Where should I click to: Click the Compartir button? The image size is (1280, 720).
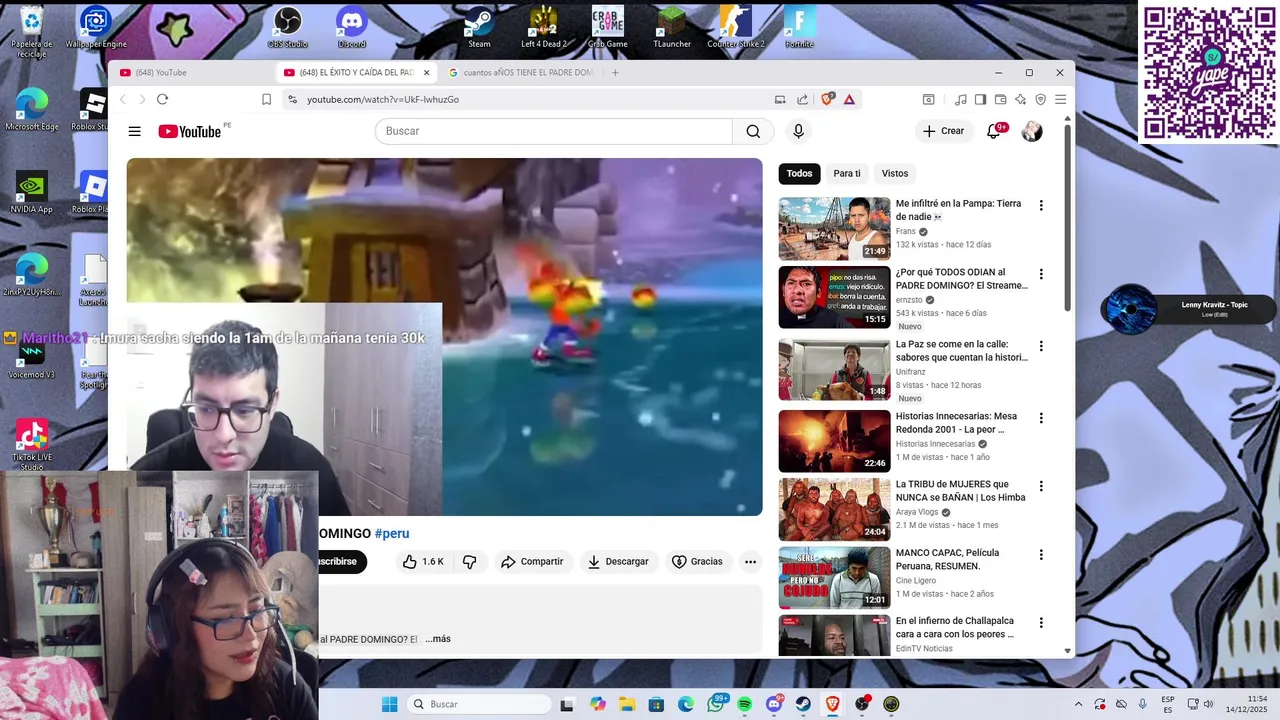532,562
